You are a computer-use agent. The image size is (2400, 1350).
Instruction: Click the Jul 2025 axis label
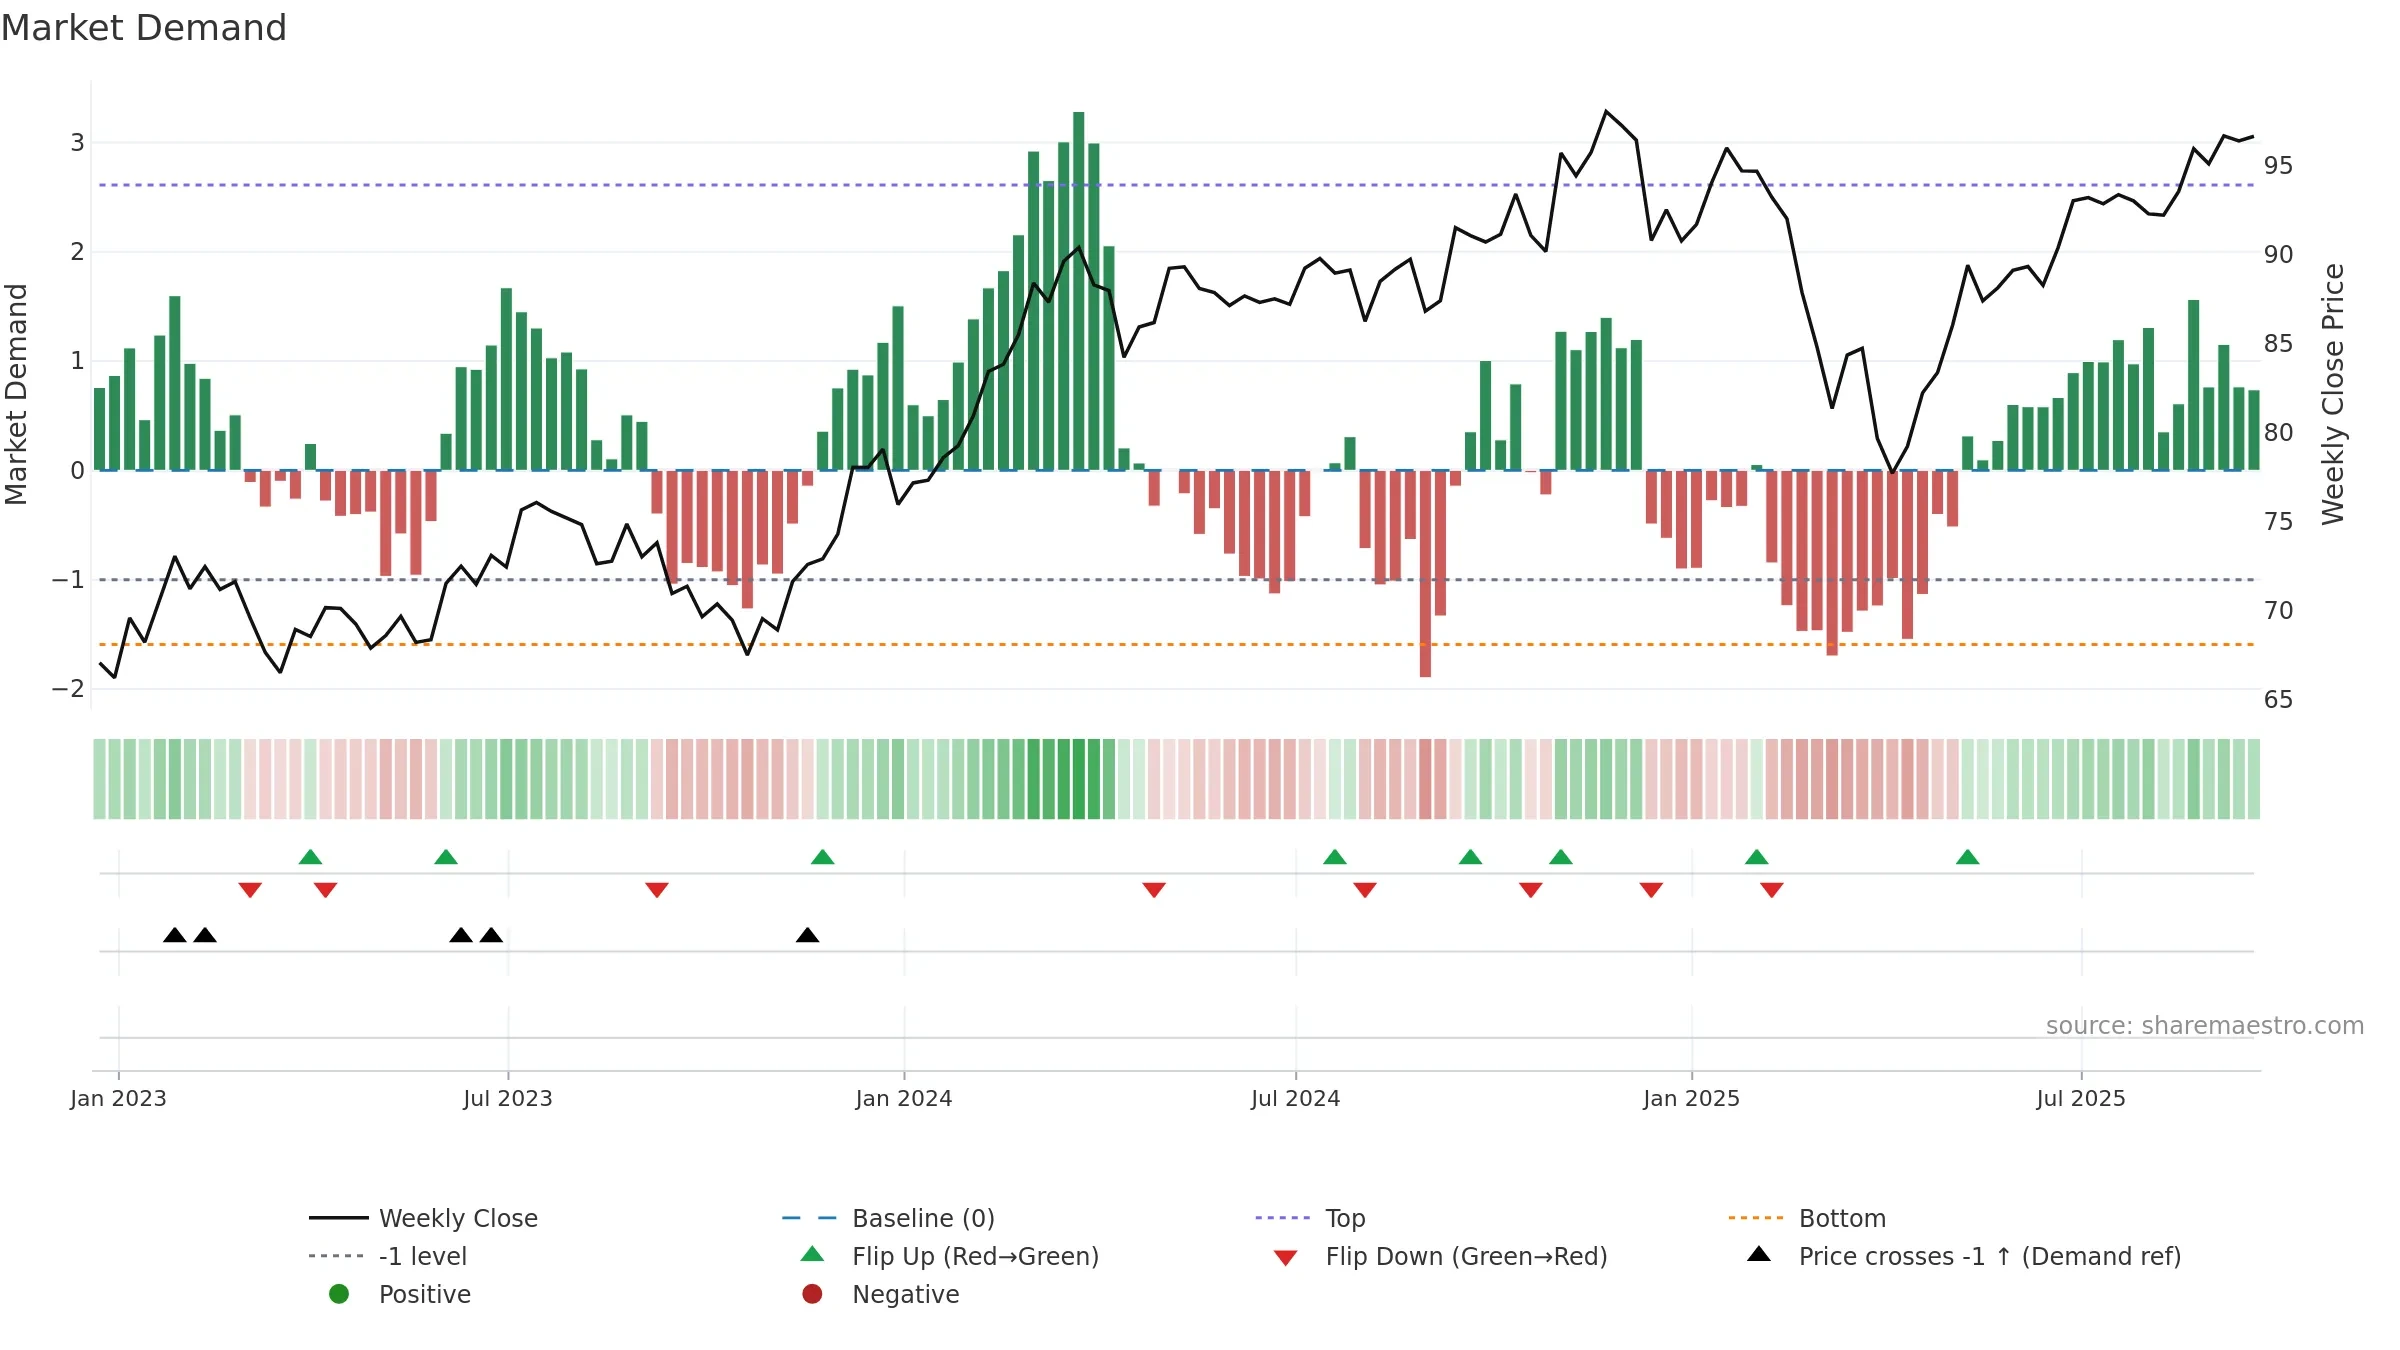pos(2081,1098)
